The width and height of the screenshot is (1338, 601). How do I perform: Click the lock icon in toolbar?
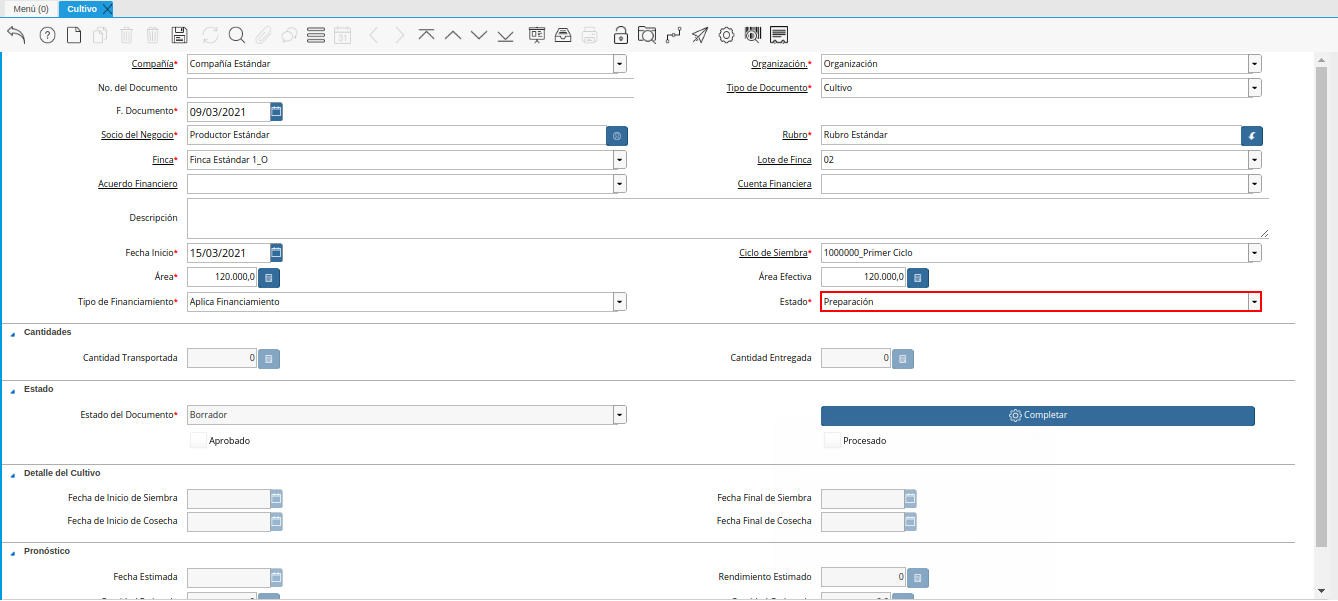click(x=621, y=35)
